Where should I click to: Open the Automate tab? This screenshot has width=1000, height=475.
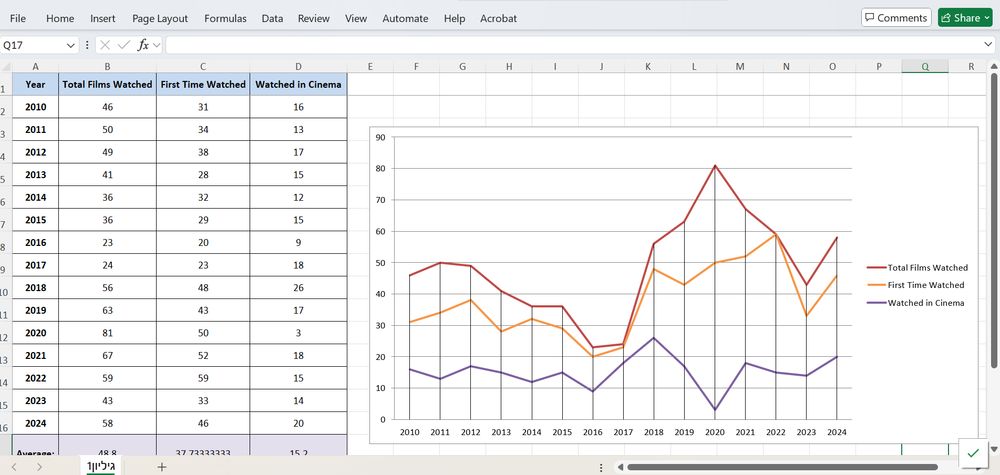[405, 18]
